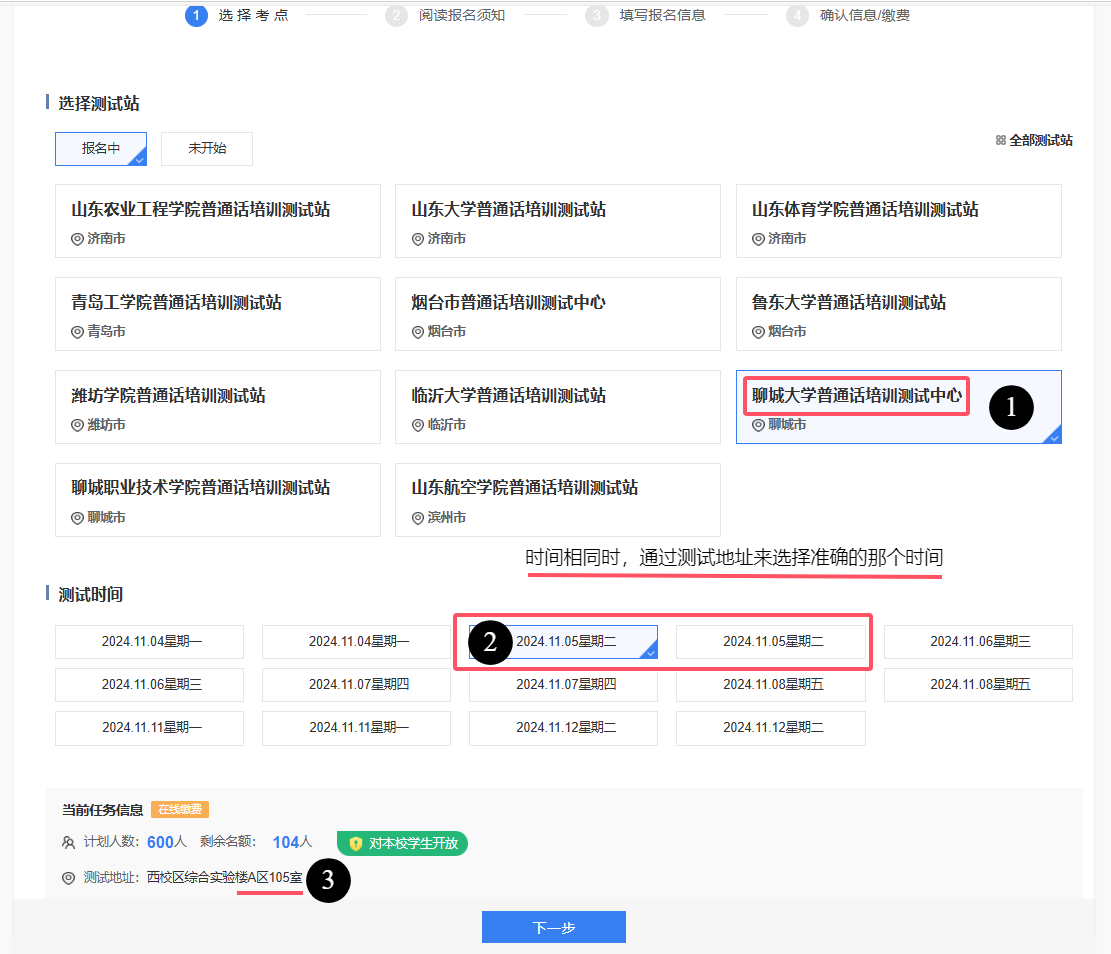The height and width of the screenshot is (954, 1111).
Task: Pick the 临沂大学普通话培训测试站 card
Action: [557, 407]
